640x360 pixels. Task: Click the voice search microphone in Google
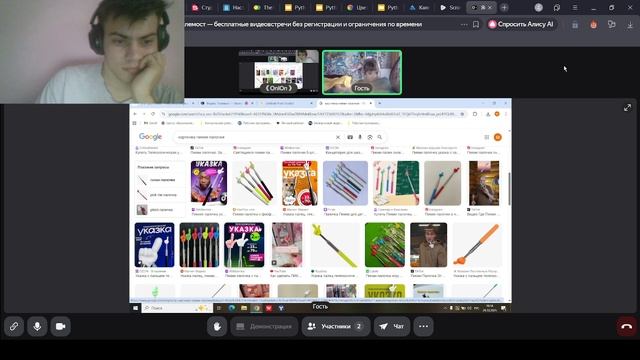[x=360, y=137]
